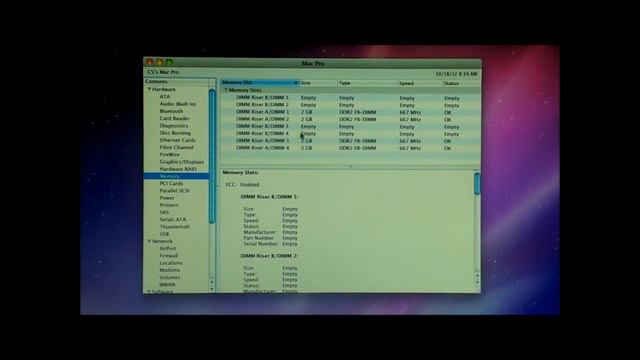Click CS's Mac Pro label

[x=163, y=72]
